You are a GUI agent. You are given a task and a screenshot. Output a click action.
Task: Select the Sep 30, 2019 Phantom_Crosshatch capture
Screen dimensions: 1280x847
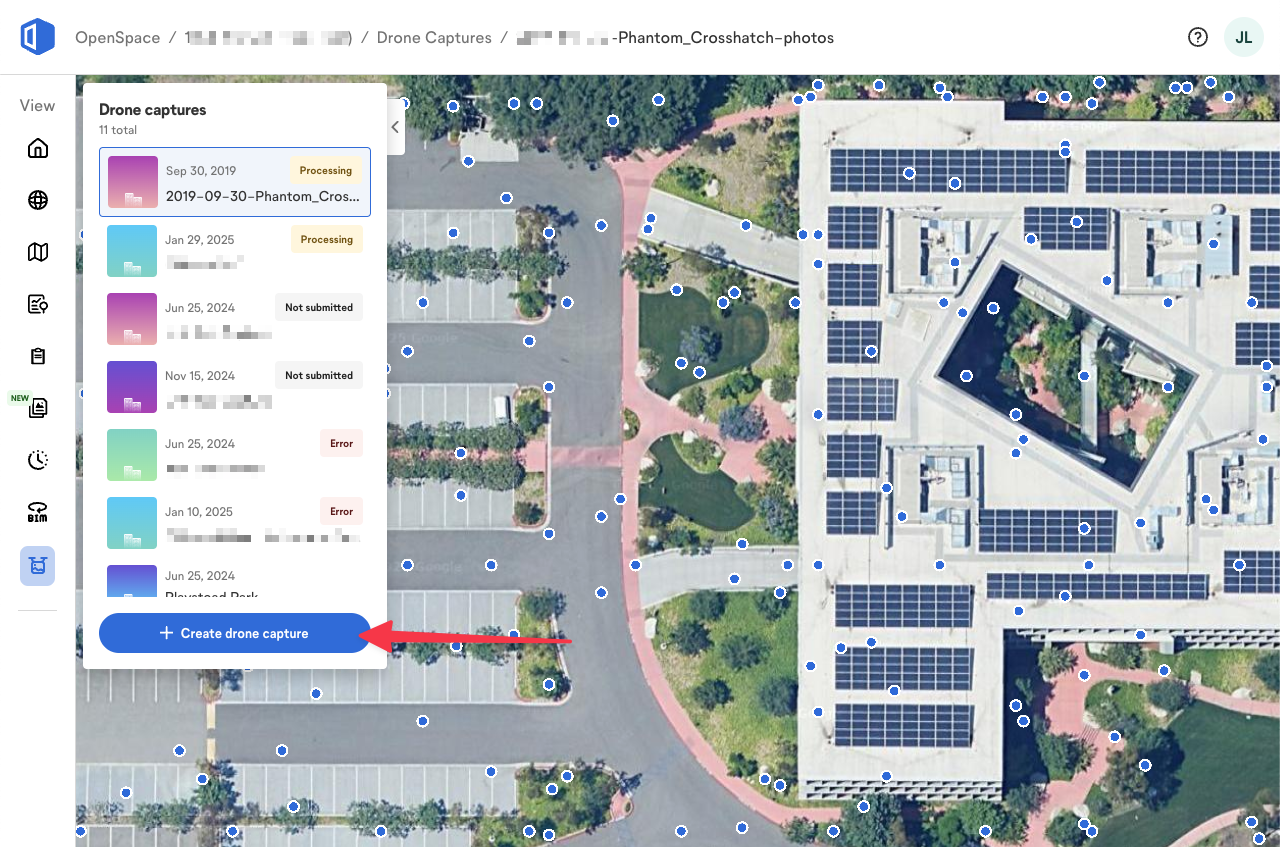234,182
